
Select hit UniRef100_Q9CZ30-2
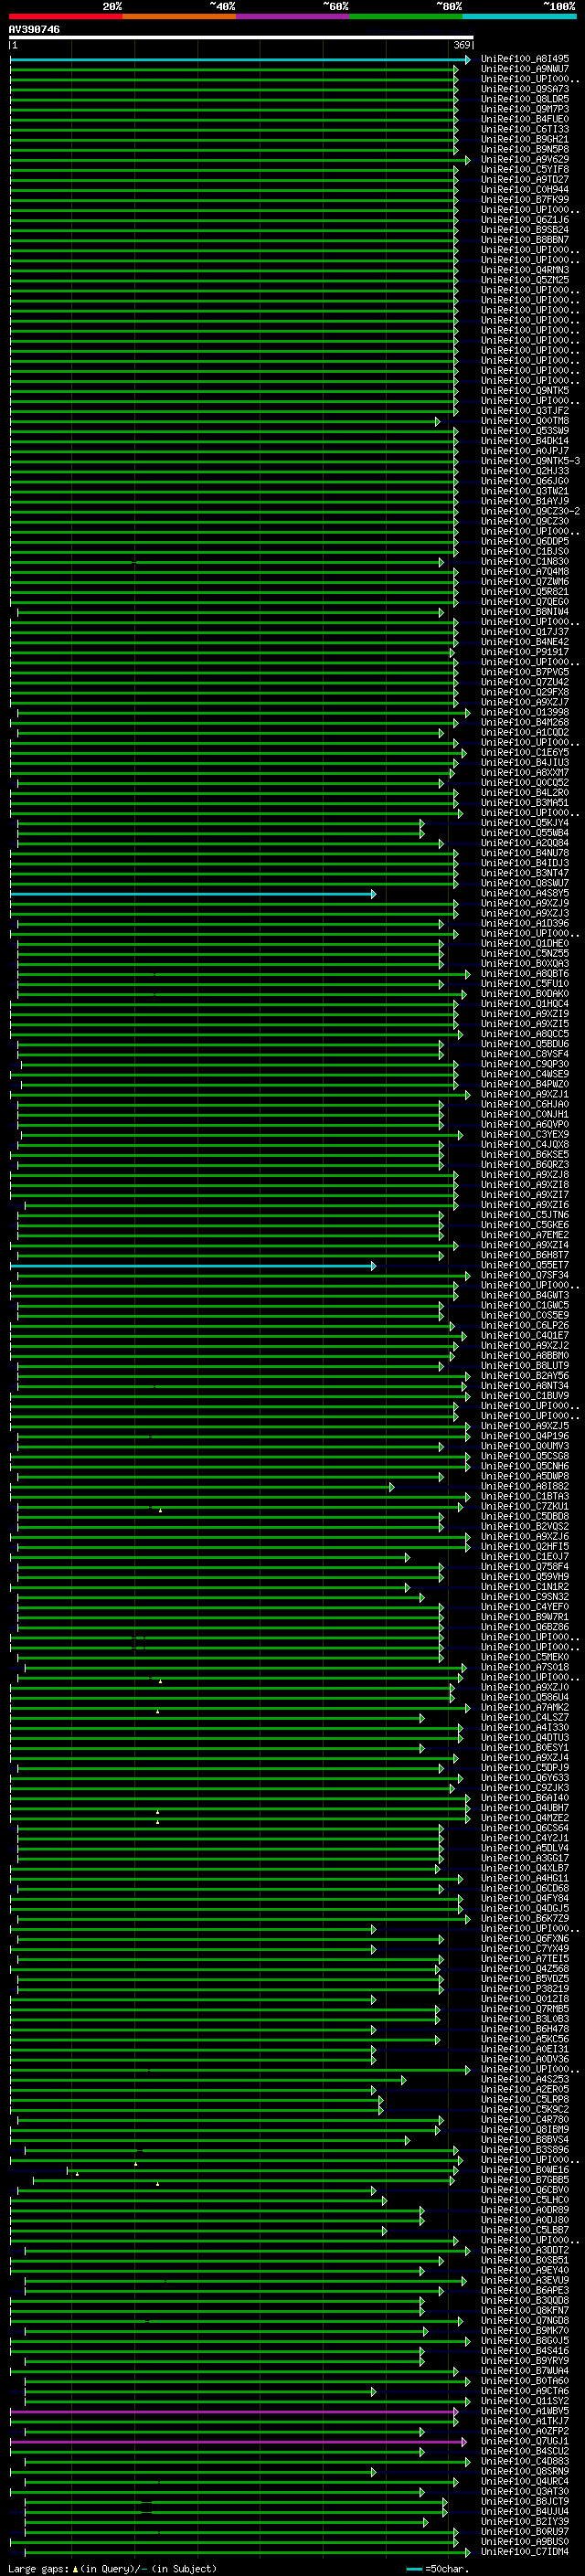530,511
